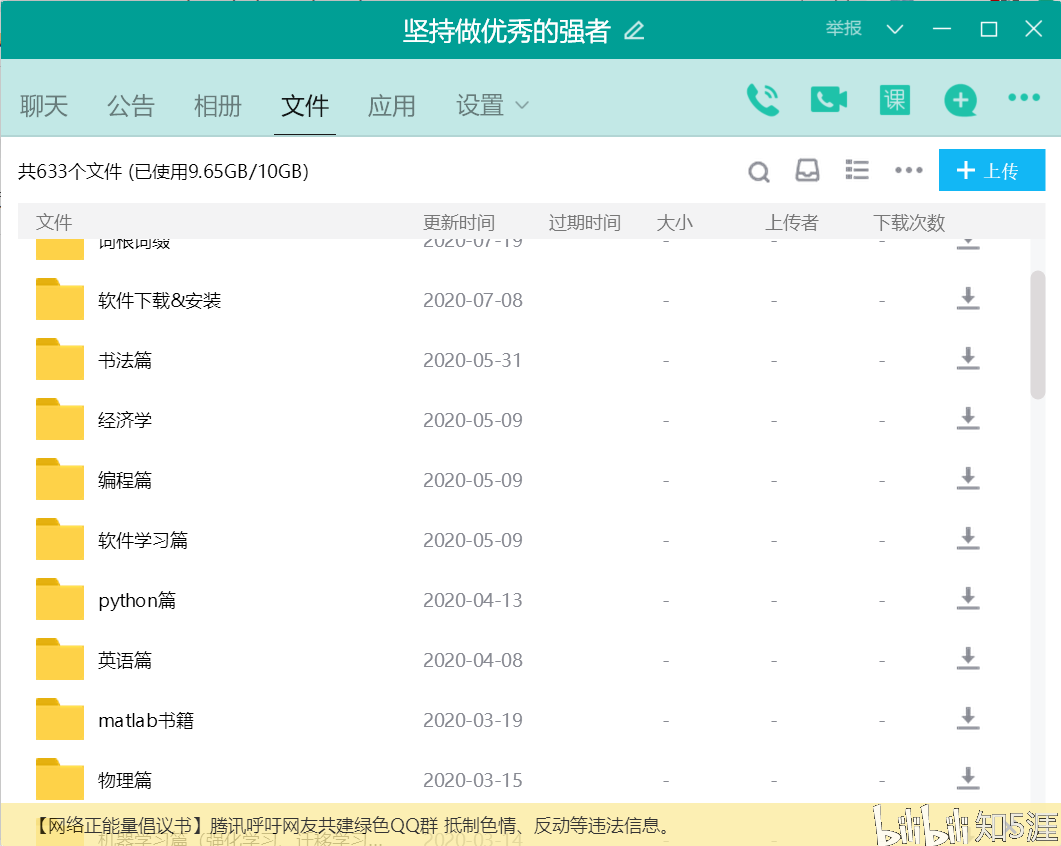This screenshot has width=1061, height=846.
Task: Click the 上传者 column header
Action: pyautogui.click(x=792, y=223)
